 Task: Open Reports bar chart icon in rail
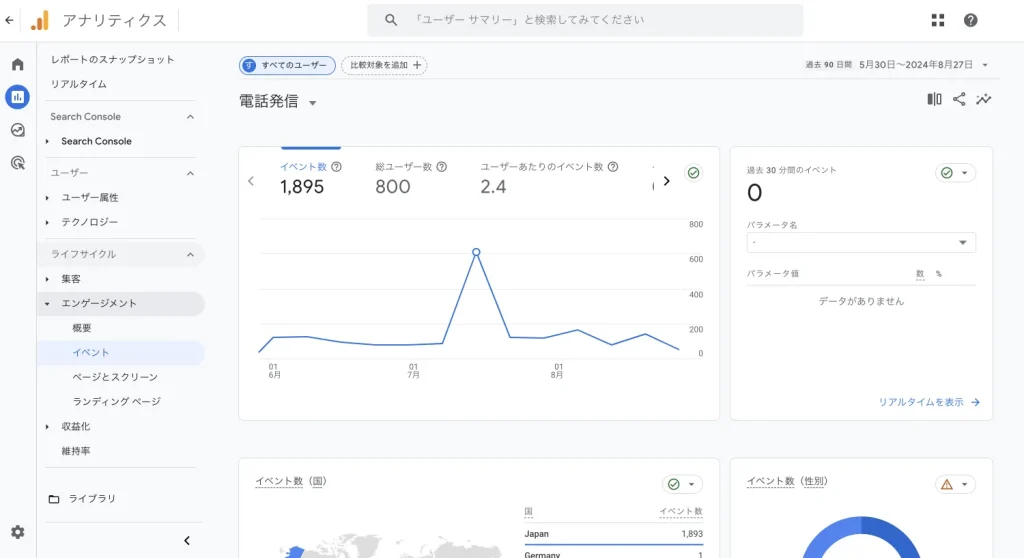18,97
